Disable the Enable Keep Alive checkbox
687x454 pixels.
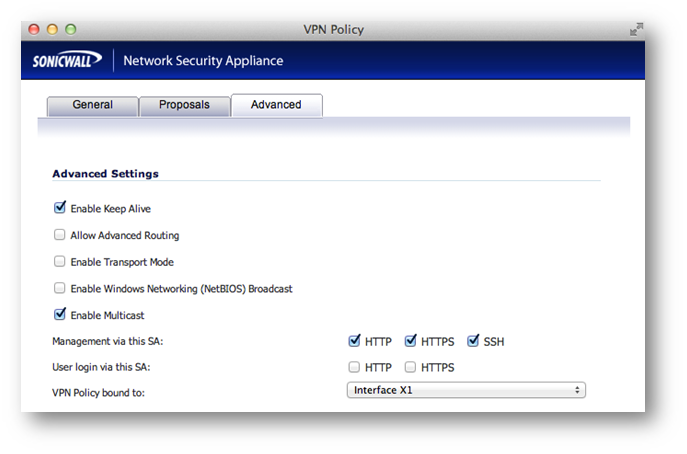point(60,209)
